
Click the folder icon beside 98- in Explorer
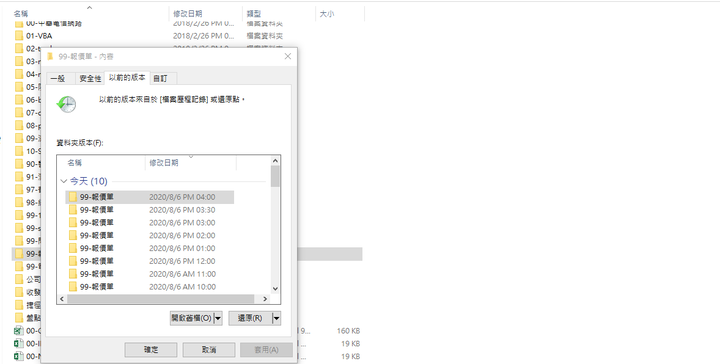click(x=19, y=202)
